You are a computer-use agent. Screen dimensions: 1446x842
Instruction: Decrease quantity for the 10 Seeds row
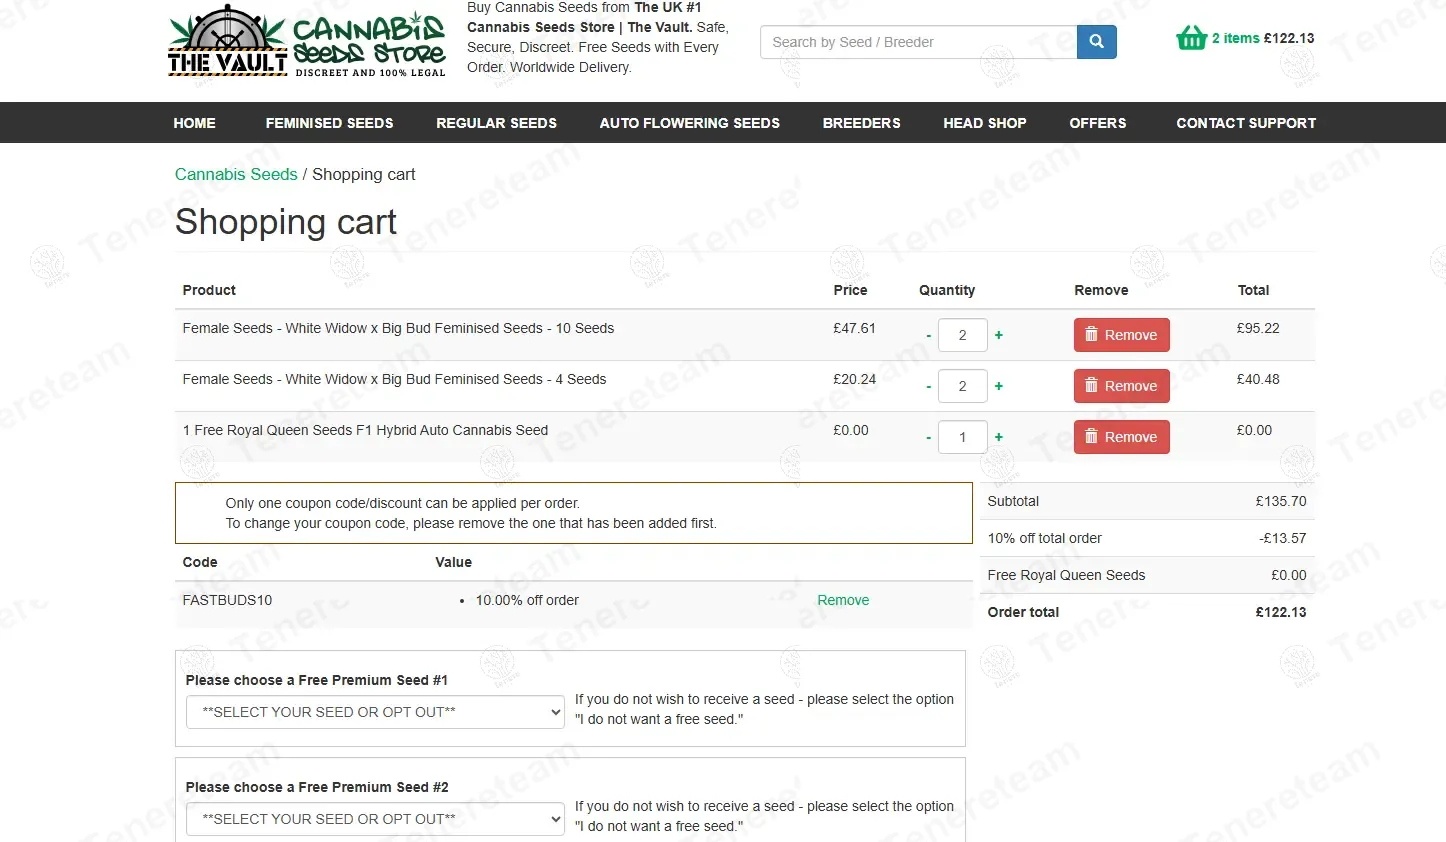click(x=929, y=336)
